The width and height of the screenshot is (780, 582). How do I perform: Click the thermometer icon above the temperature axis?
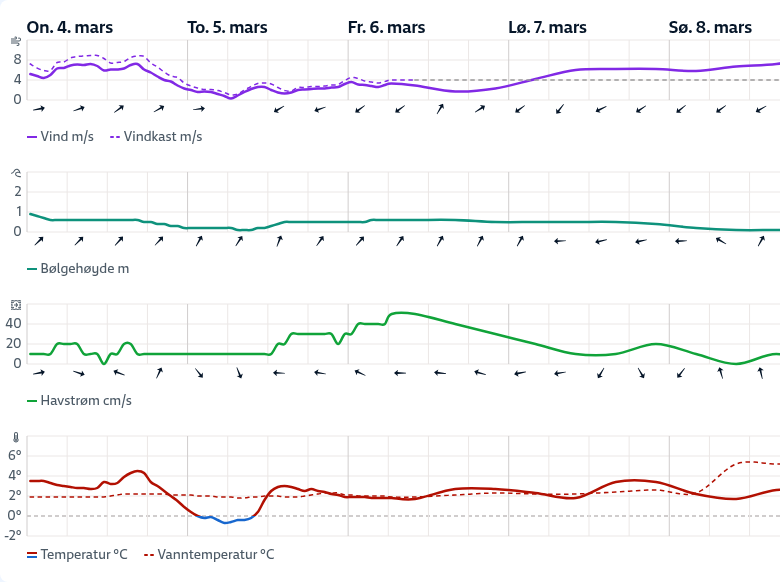click(x=15, y=437)
